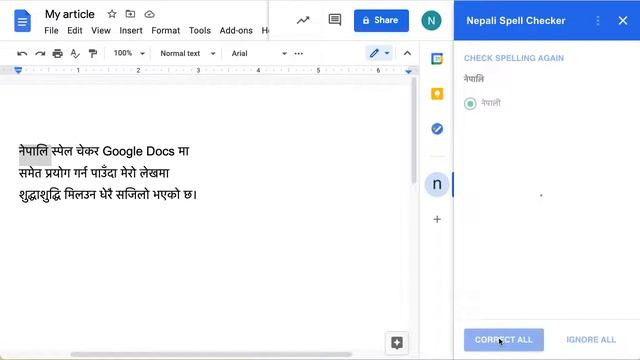
Task: Open Google Keep side panel icon
Action: (437, 94)
